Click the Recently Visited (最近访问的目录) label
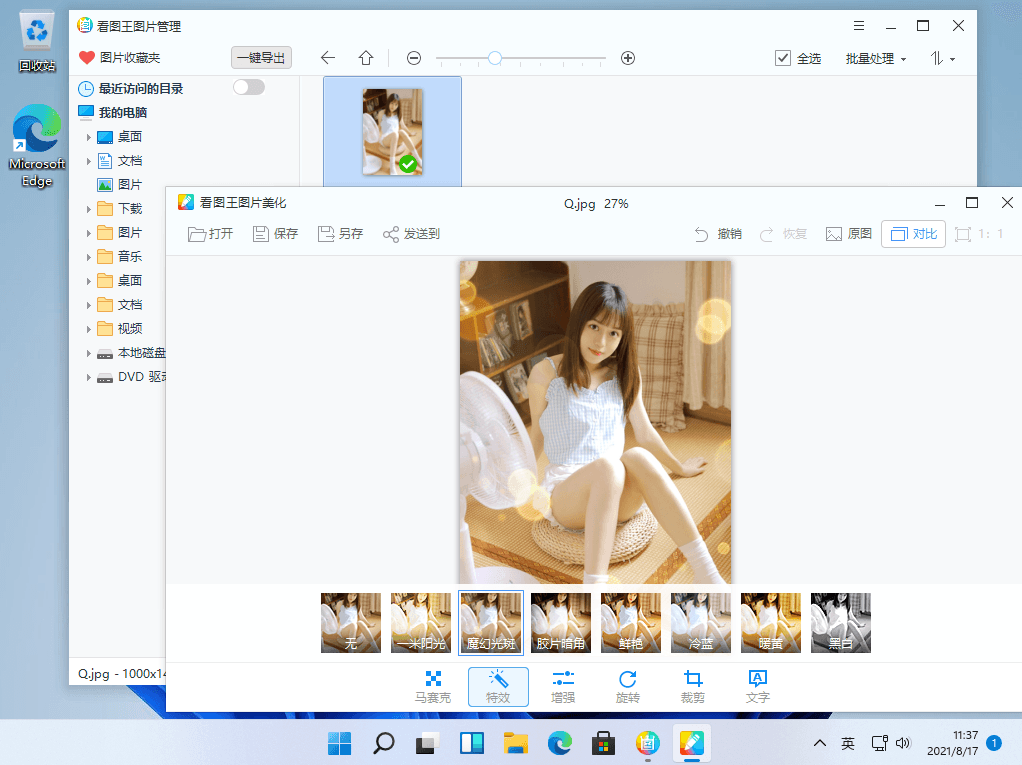Image resolution: width=1022 pixels, height=765 pixels. [x=141, y=88]
